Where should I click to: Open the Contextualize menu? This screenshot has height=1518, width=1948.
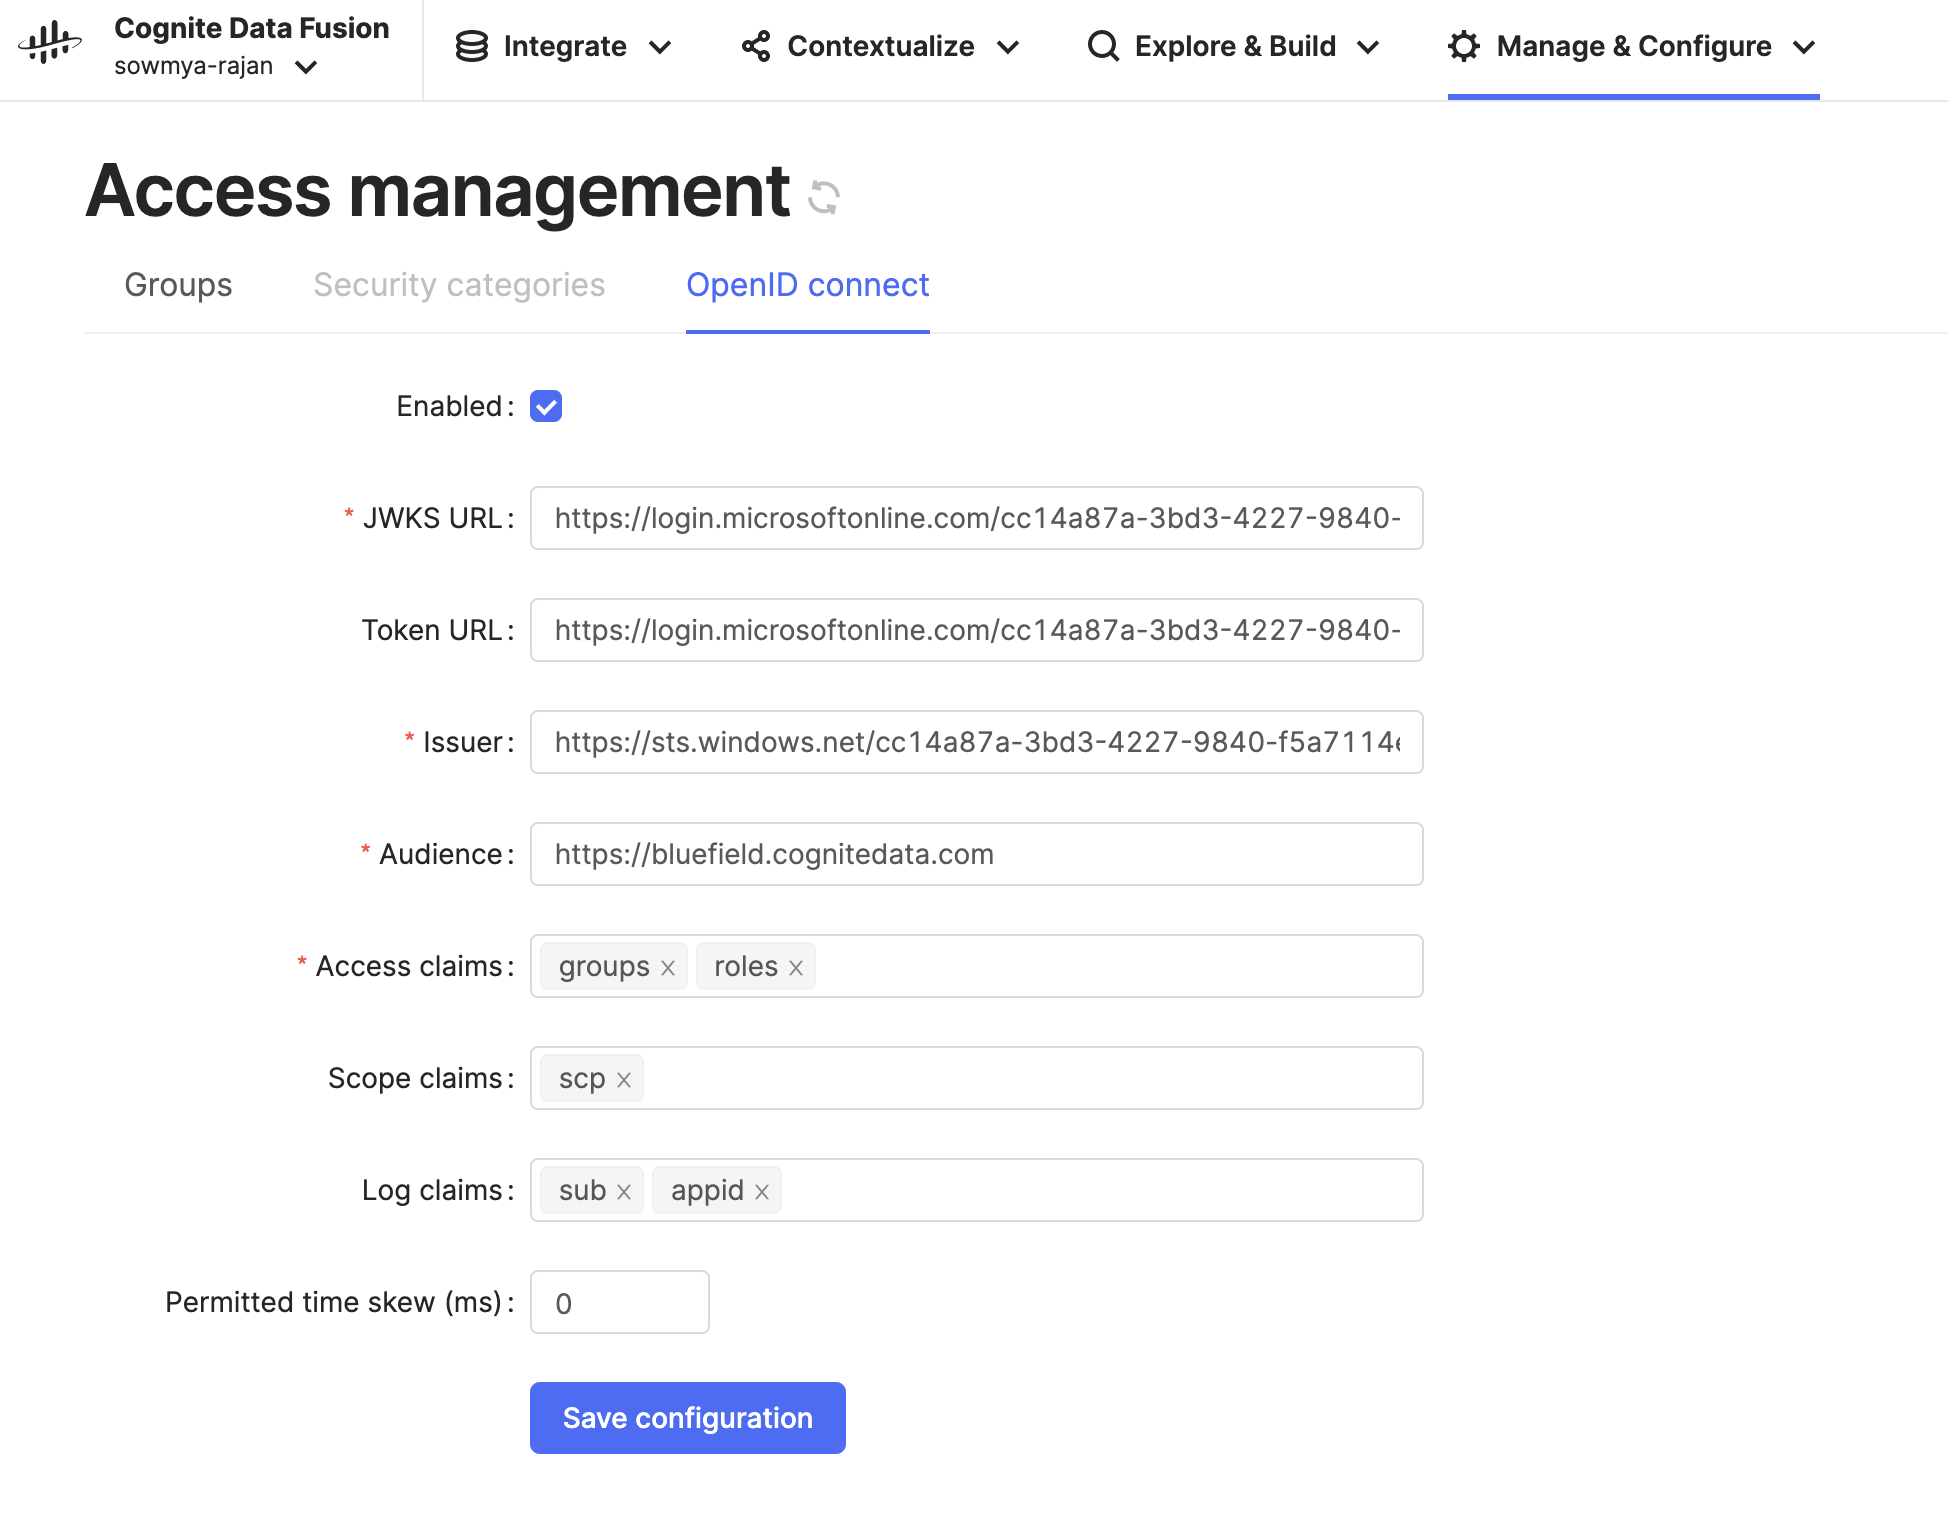pyautogui.click(x=881, y=46)
